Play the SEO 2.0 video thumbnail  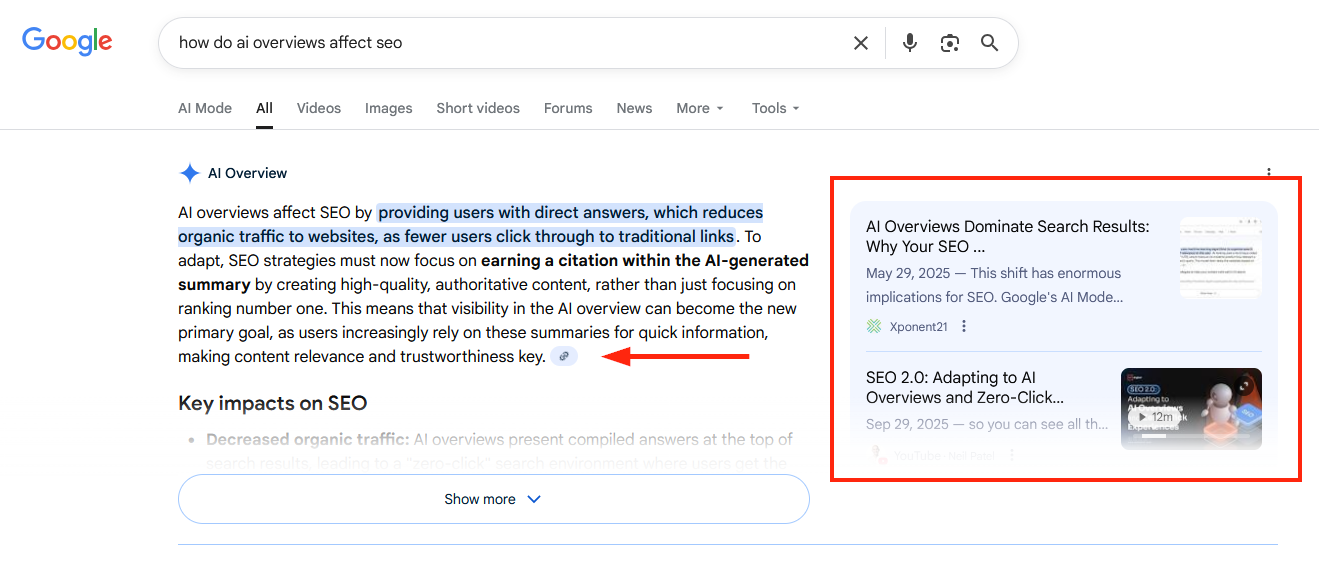[1190, 409]
